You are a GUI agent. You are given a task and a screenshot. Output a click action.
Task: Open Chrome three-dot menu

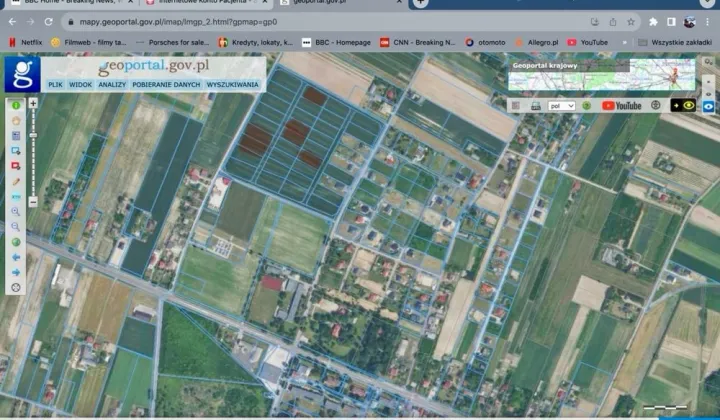coord(708,22)
